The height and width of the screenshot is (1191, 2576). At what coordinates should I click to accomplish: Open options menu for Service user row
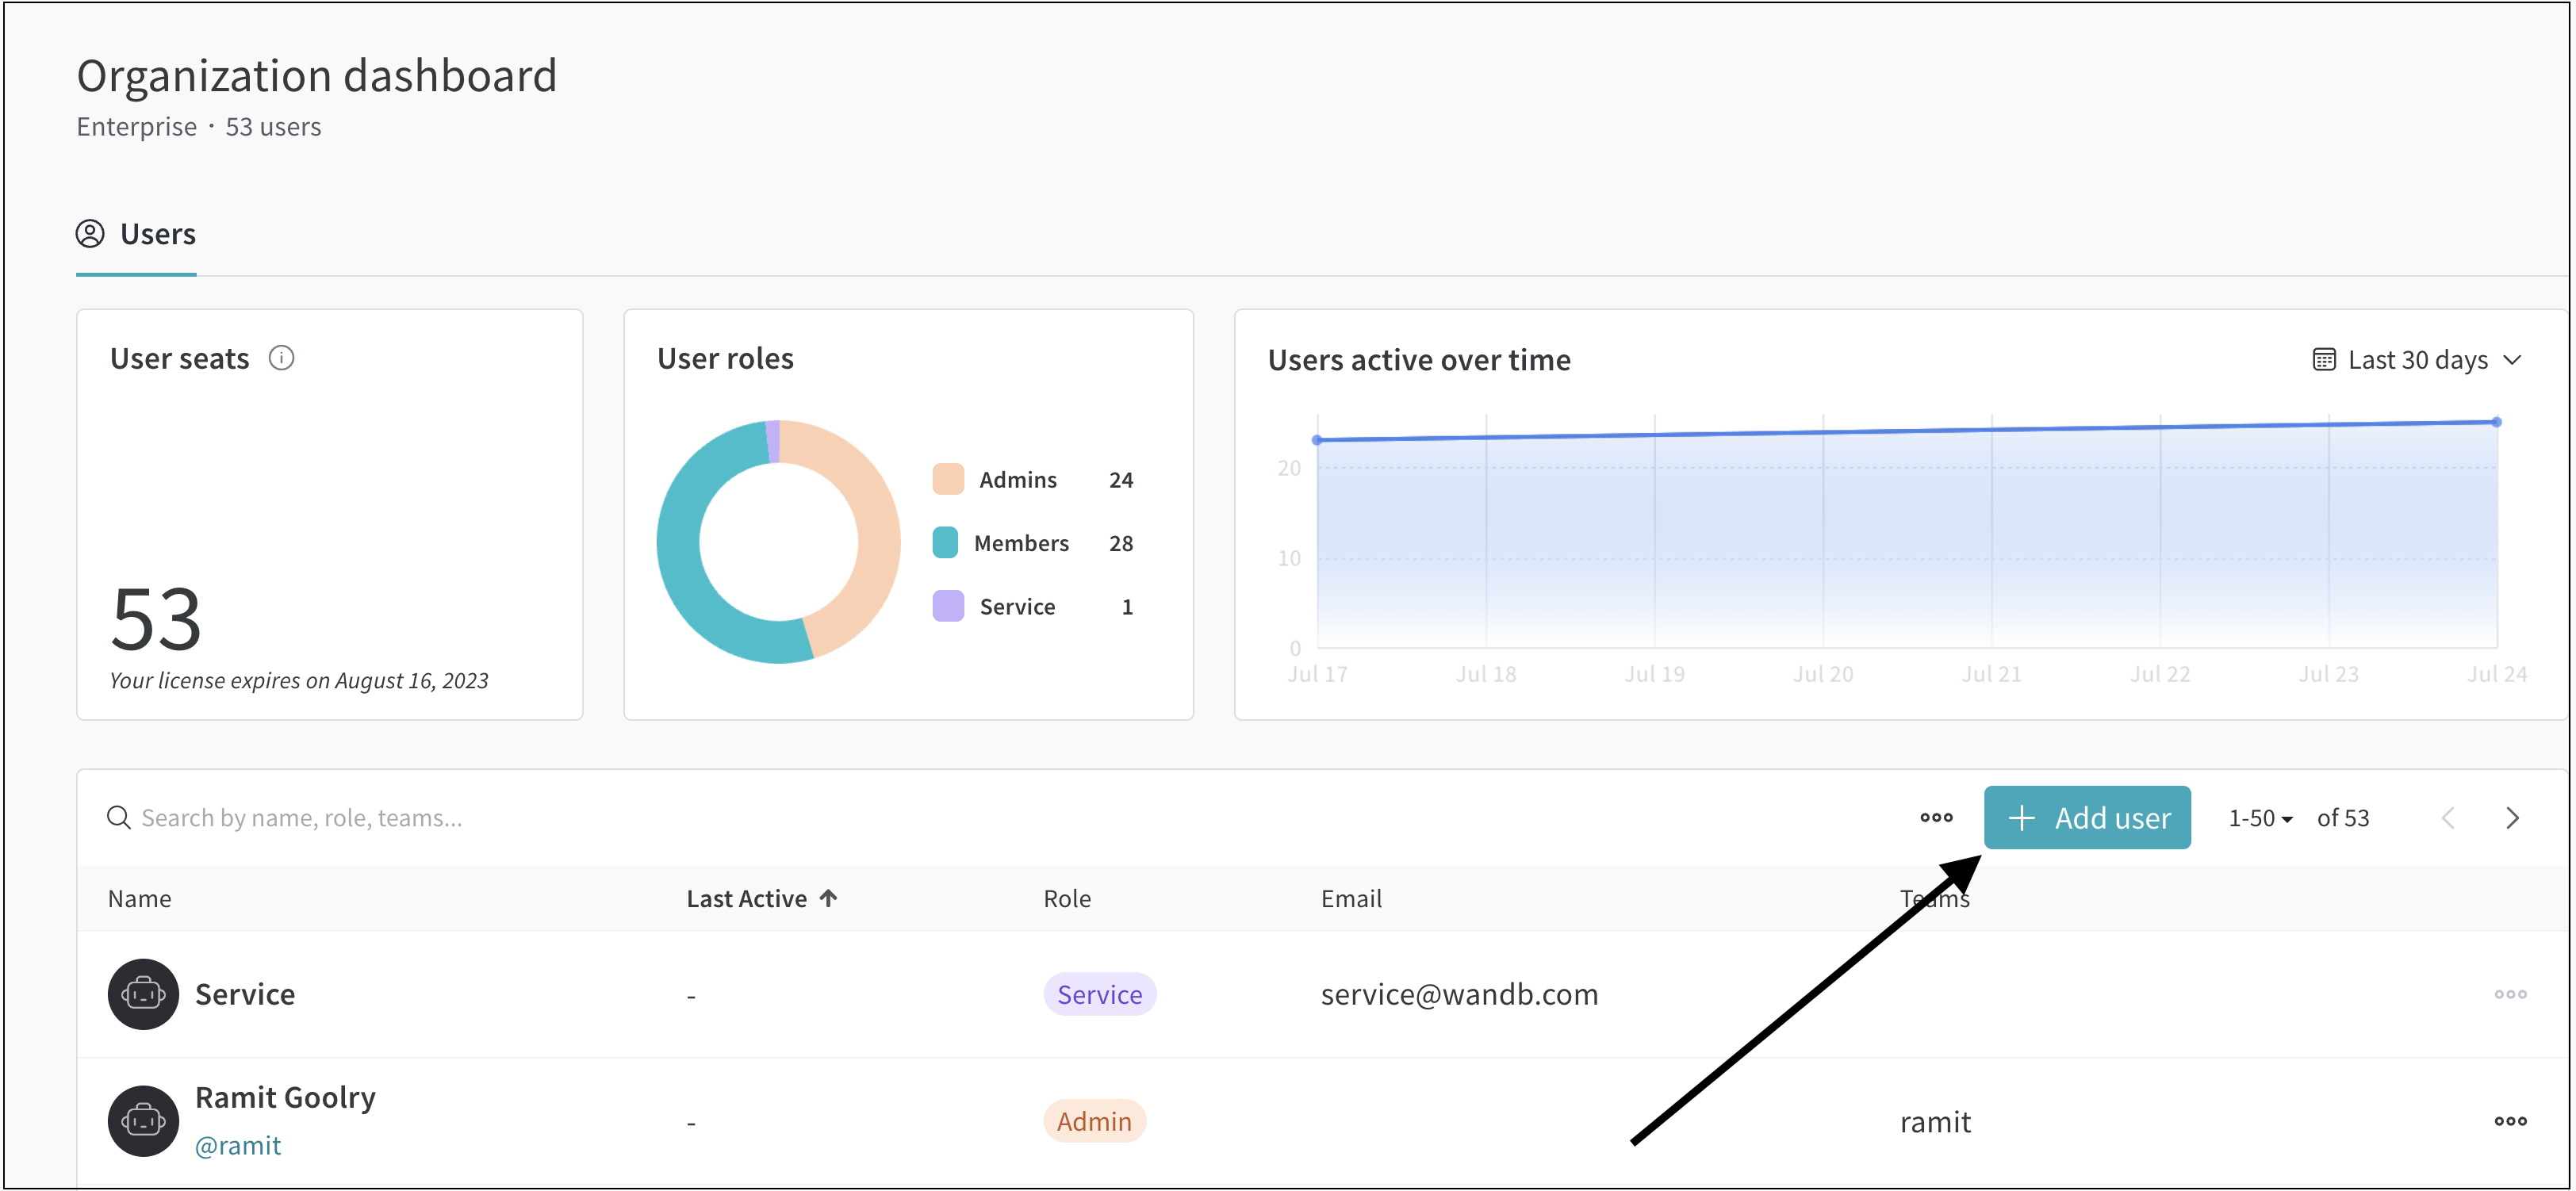(2509, 994)
